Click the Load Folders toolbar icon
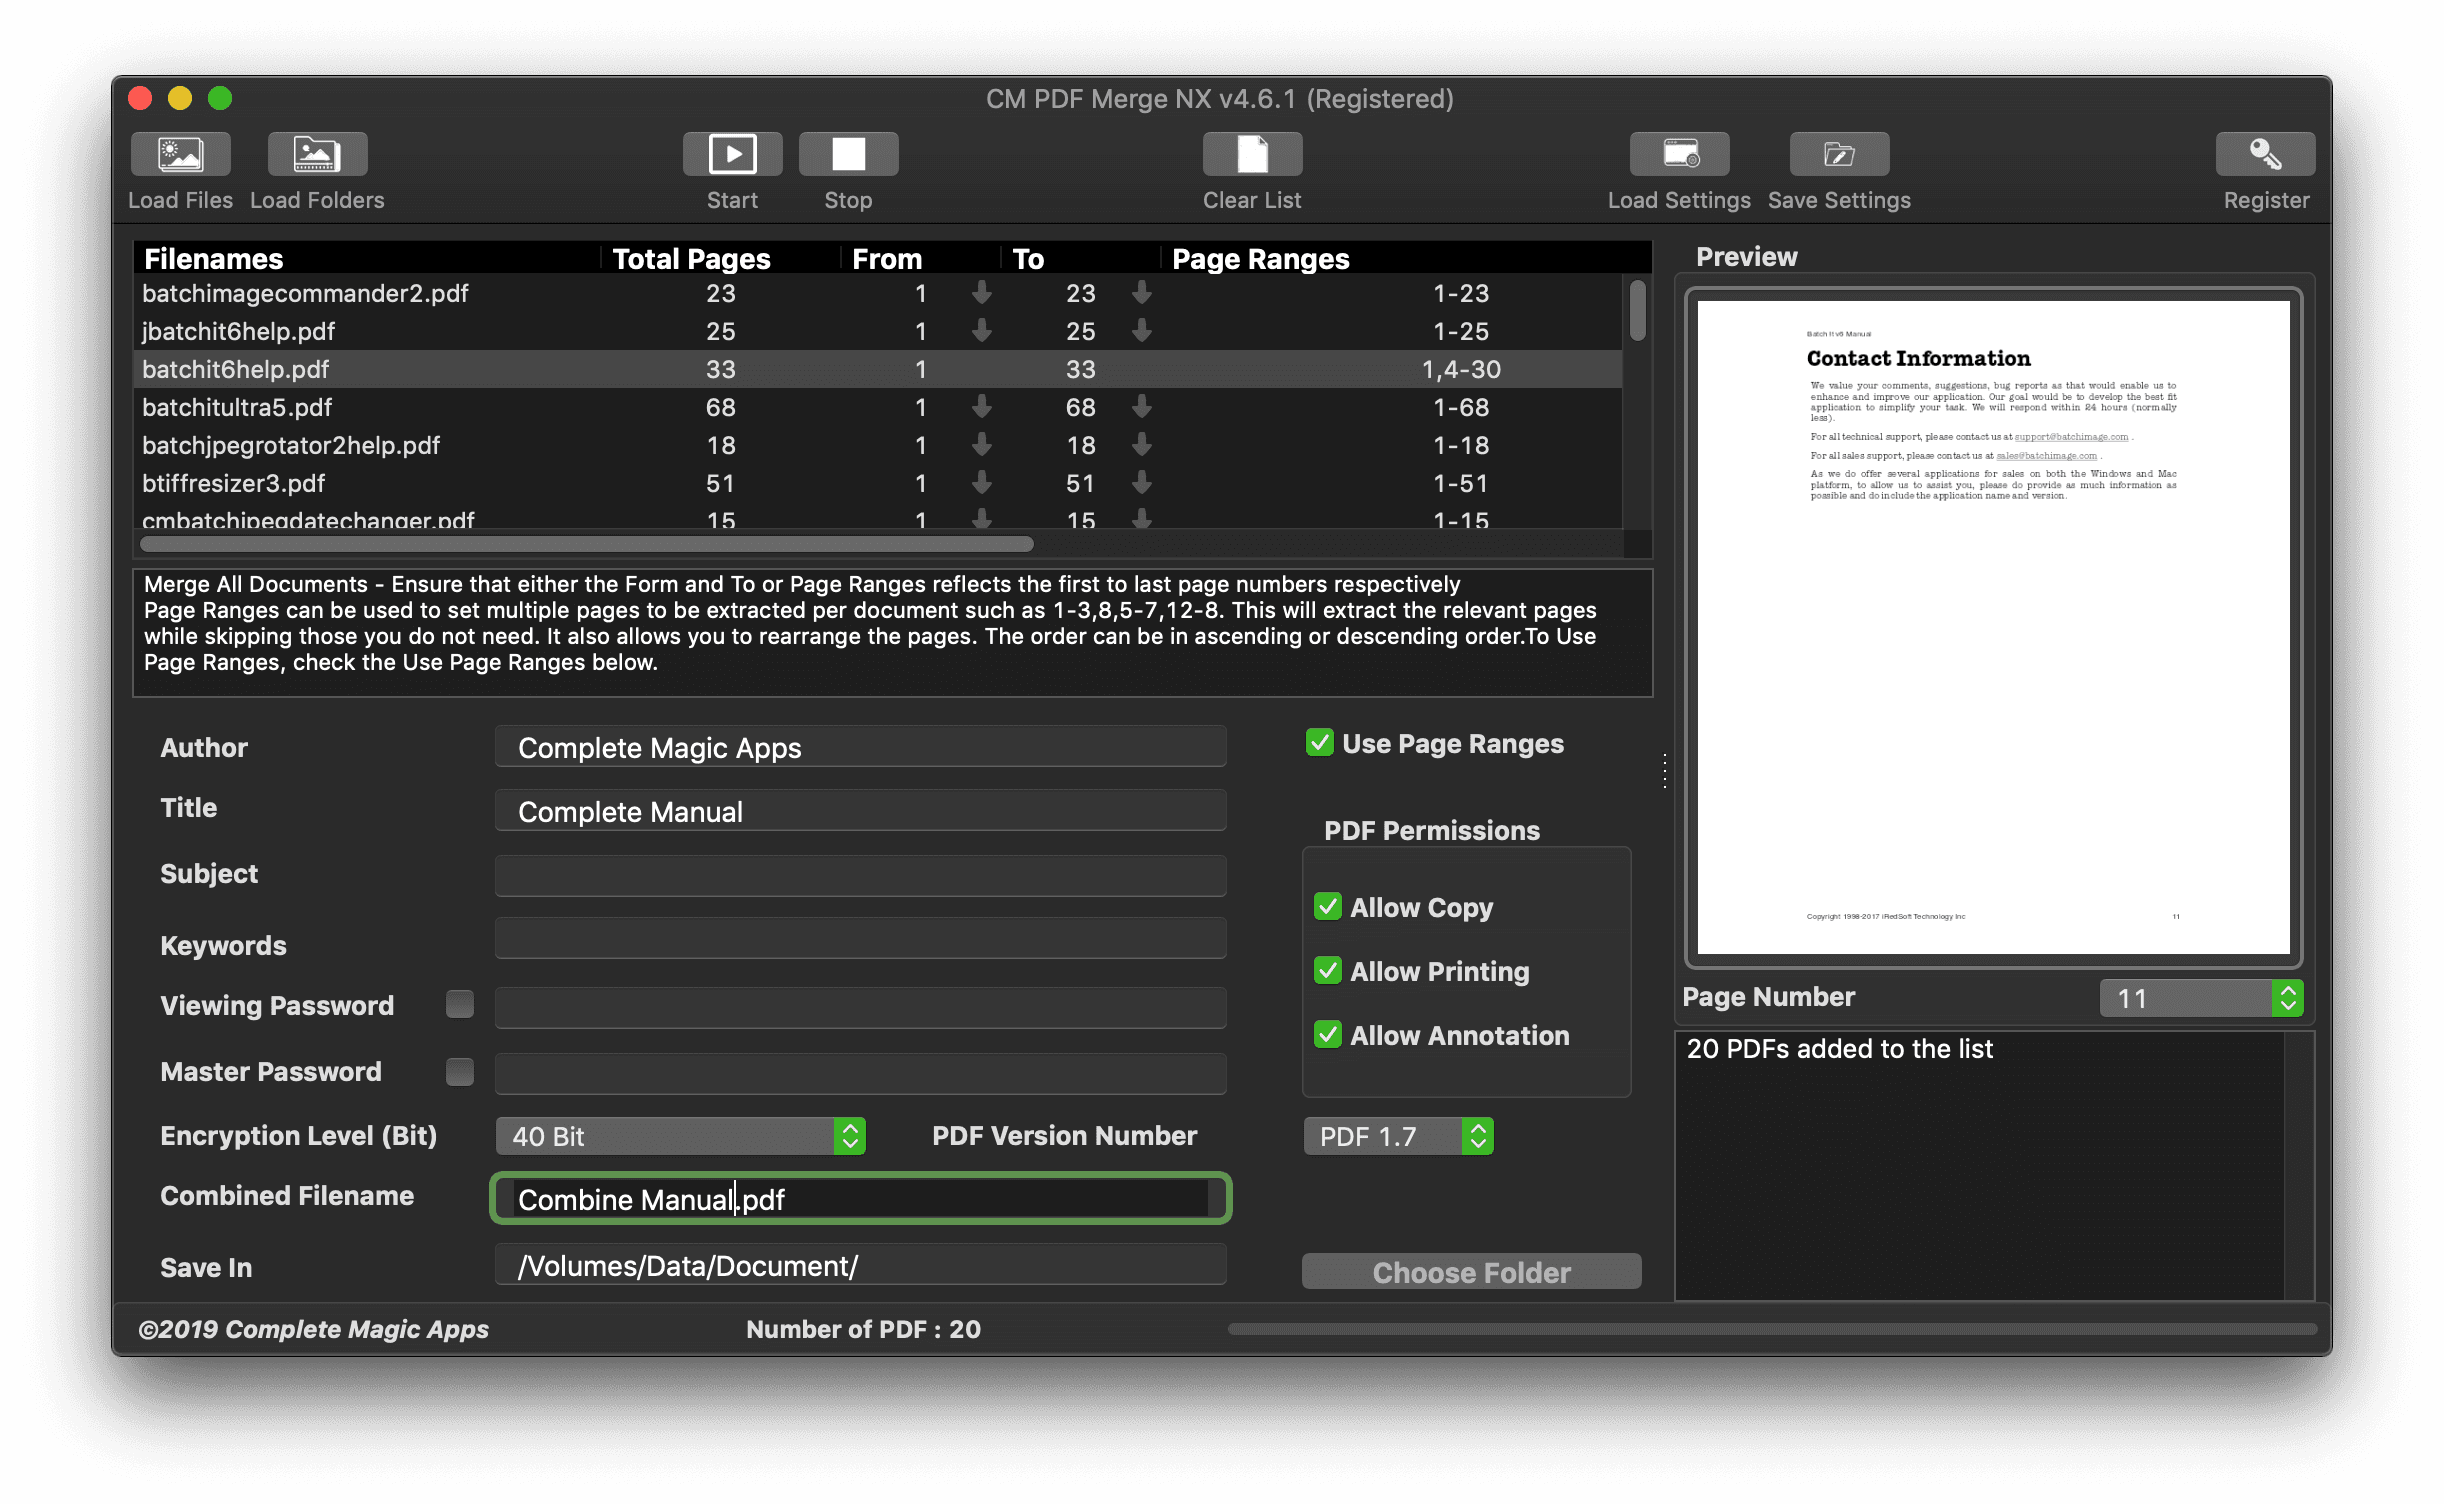2444x1504 pixels. [x=317, y=154]
